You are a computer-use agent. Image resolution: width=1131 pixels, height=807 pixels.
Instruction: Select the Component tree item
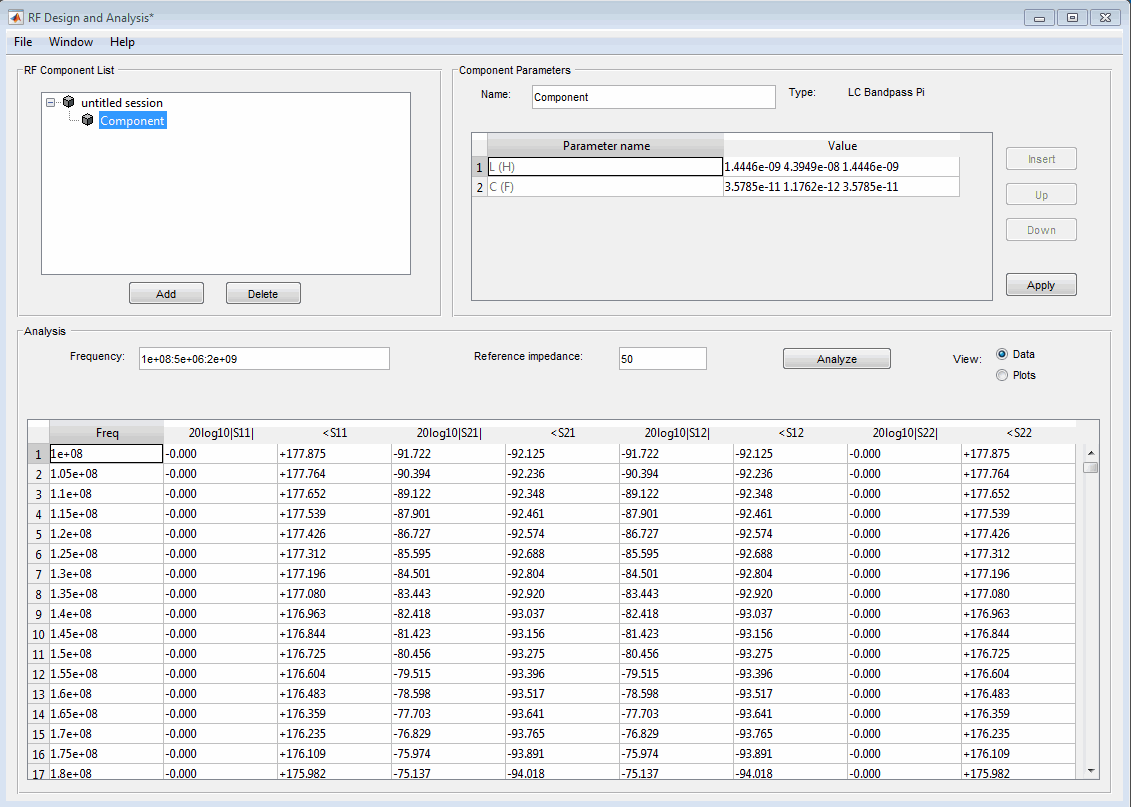pyautogui.click(x=132, y=120)
